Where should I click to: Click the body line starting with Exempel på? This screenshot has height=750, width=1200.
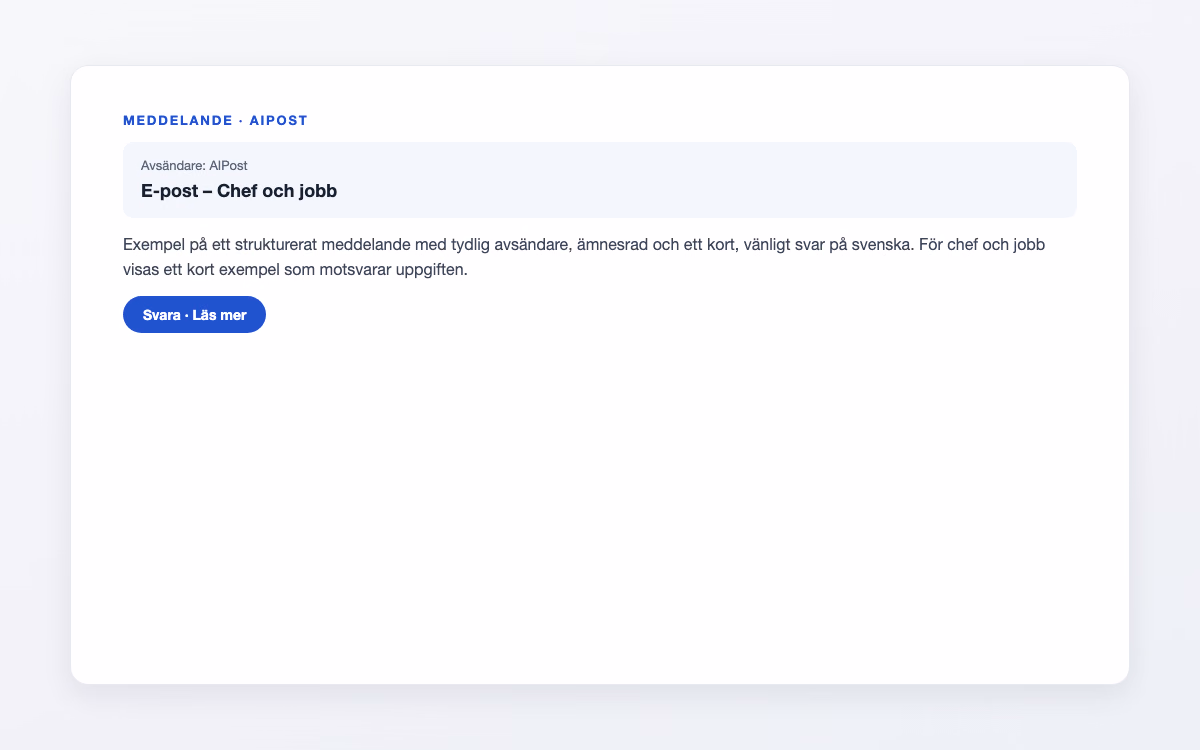pos(584,244)
